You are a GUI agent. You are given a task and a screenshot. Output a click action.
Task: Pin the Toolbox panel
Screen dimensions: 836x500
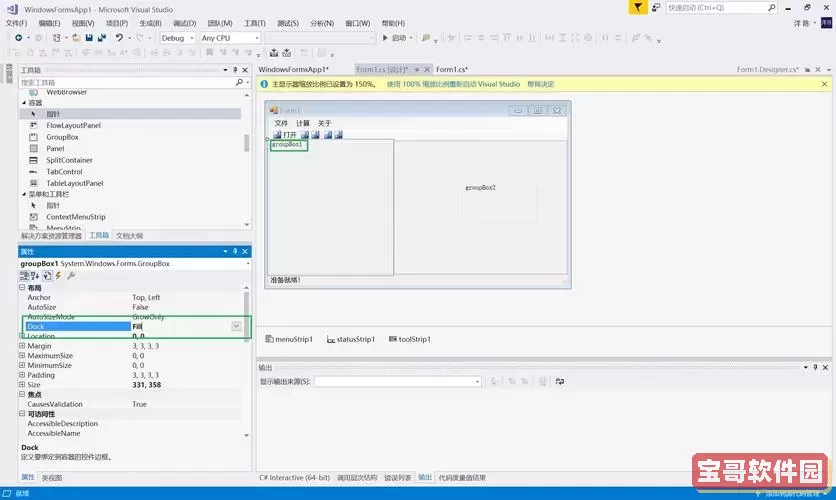[x=235, y=70]
